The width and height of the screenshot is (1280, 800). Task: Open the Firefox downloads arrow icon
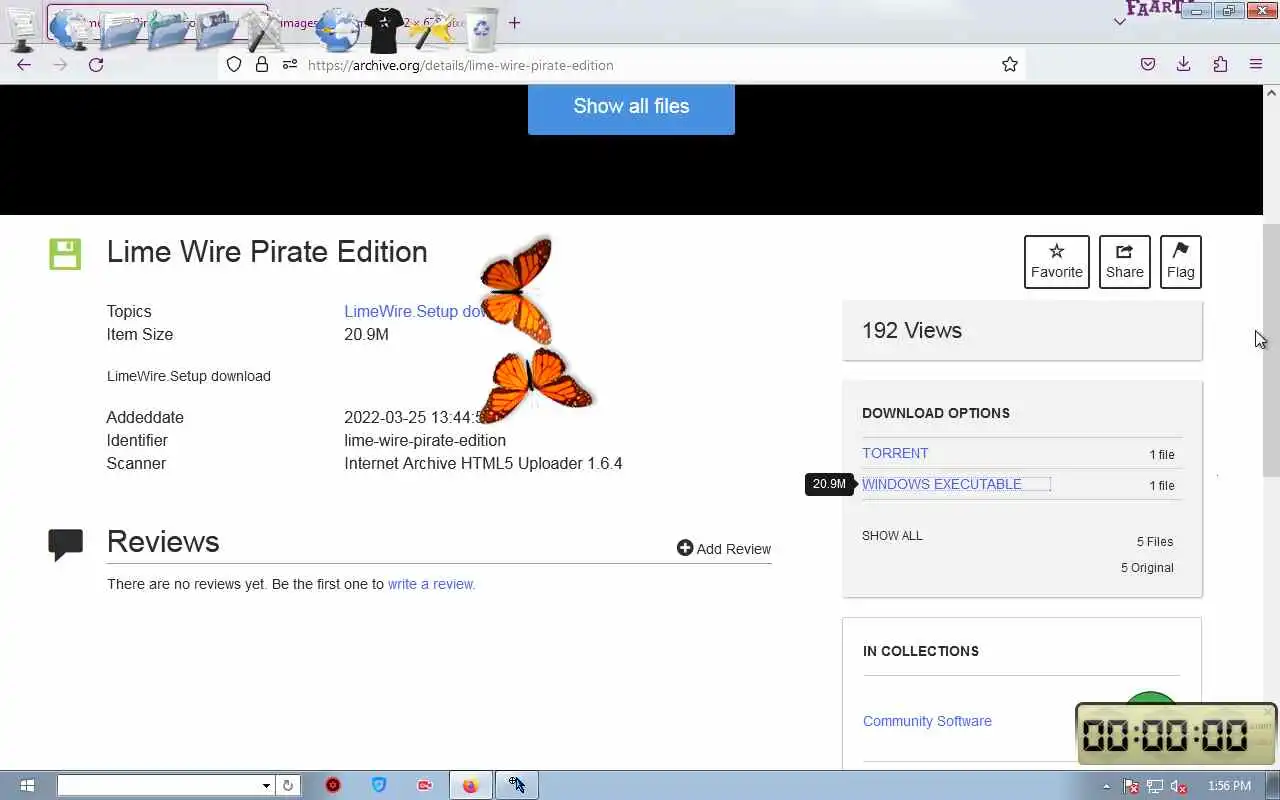tap(1184, 65)
